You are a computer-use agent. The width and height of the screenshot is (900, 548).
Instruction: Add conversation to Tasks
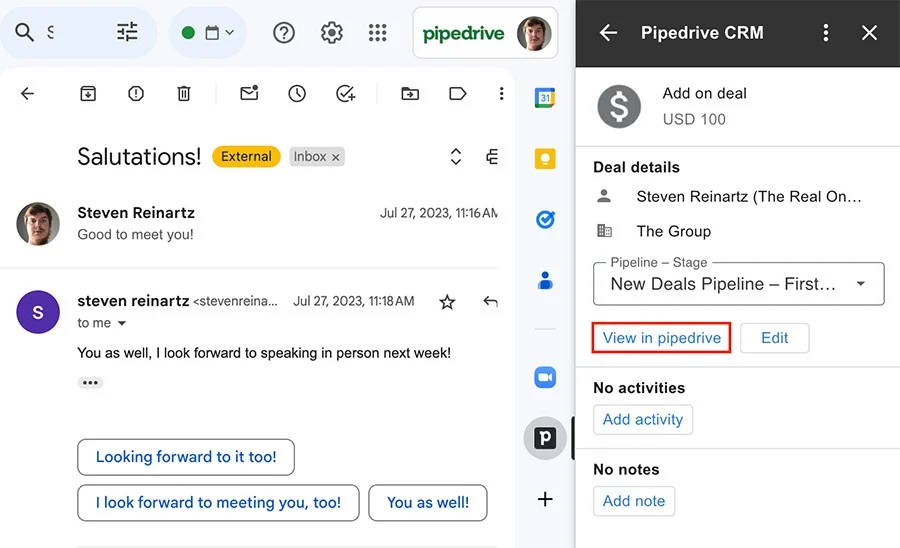point(346,94)
